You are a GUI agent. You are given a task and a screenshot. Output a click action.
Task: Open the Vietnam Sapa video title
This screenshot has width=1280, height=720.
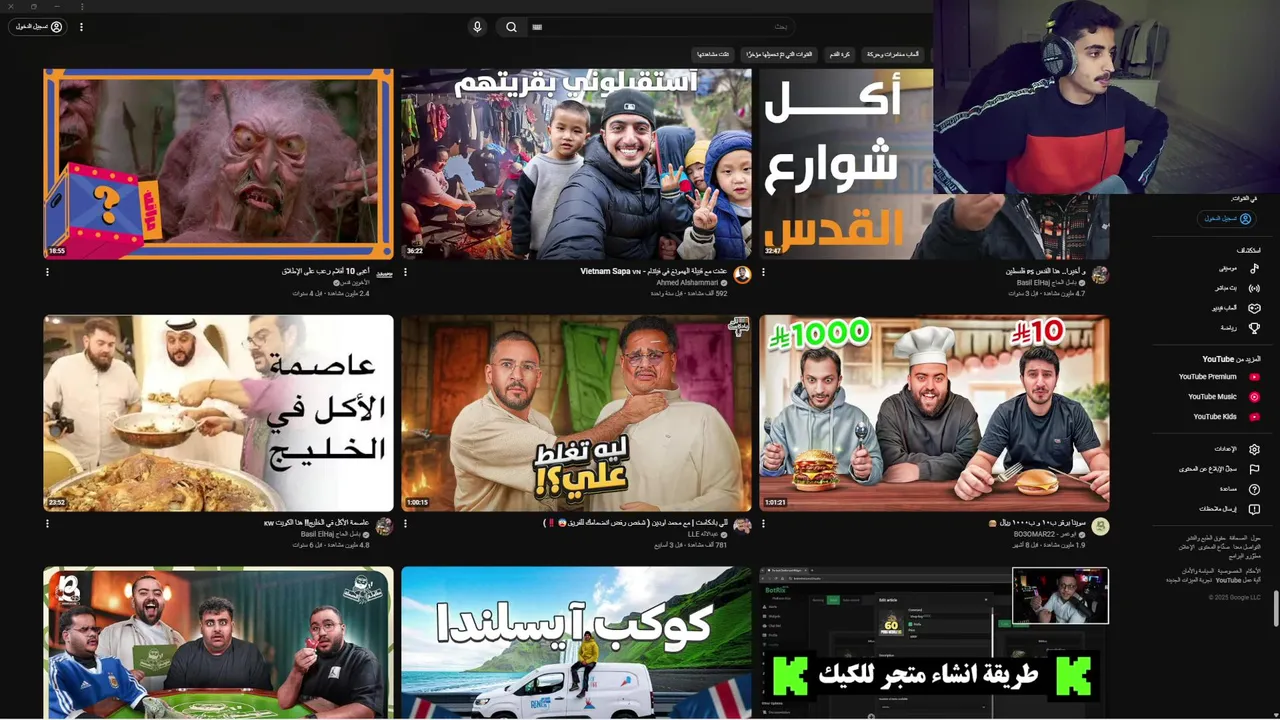(x=653, y=271)
